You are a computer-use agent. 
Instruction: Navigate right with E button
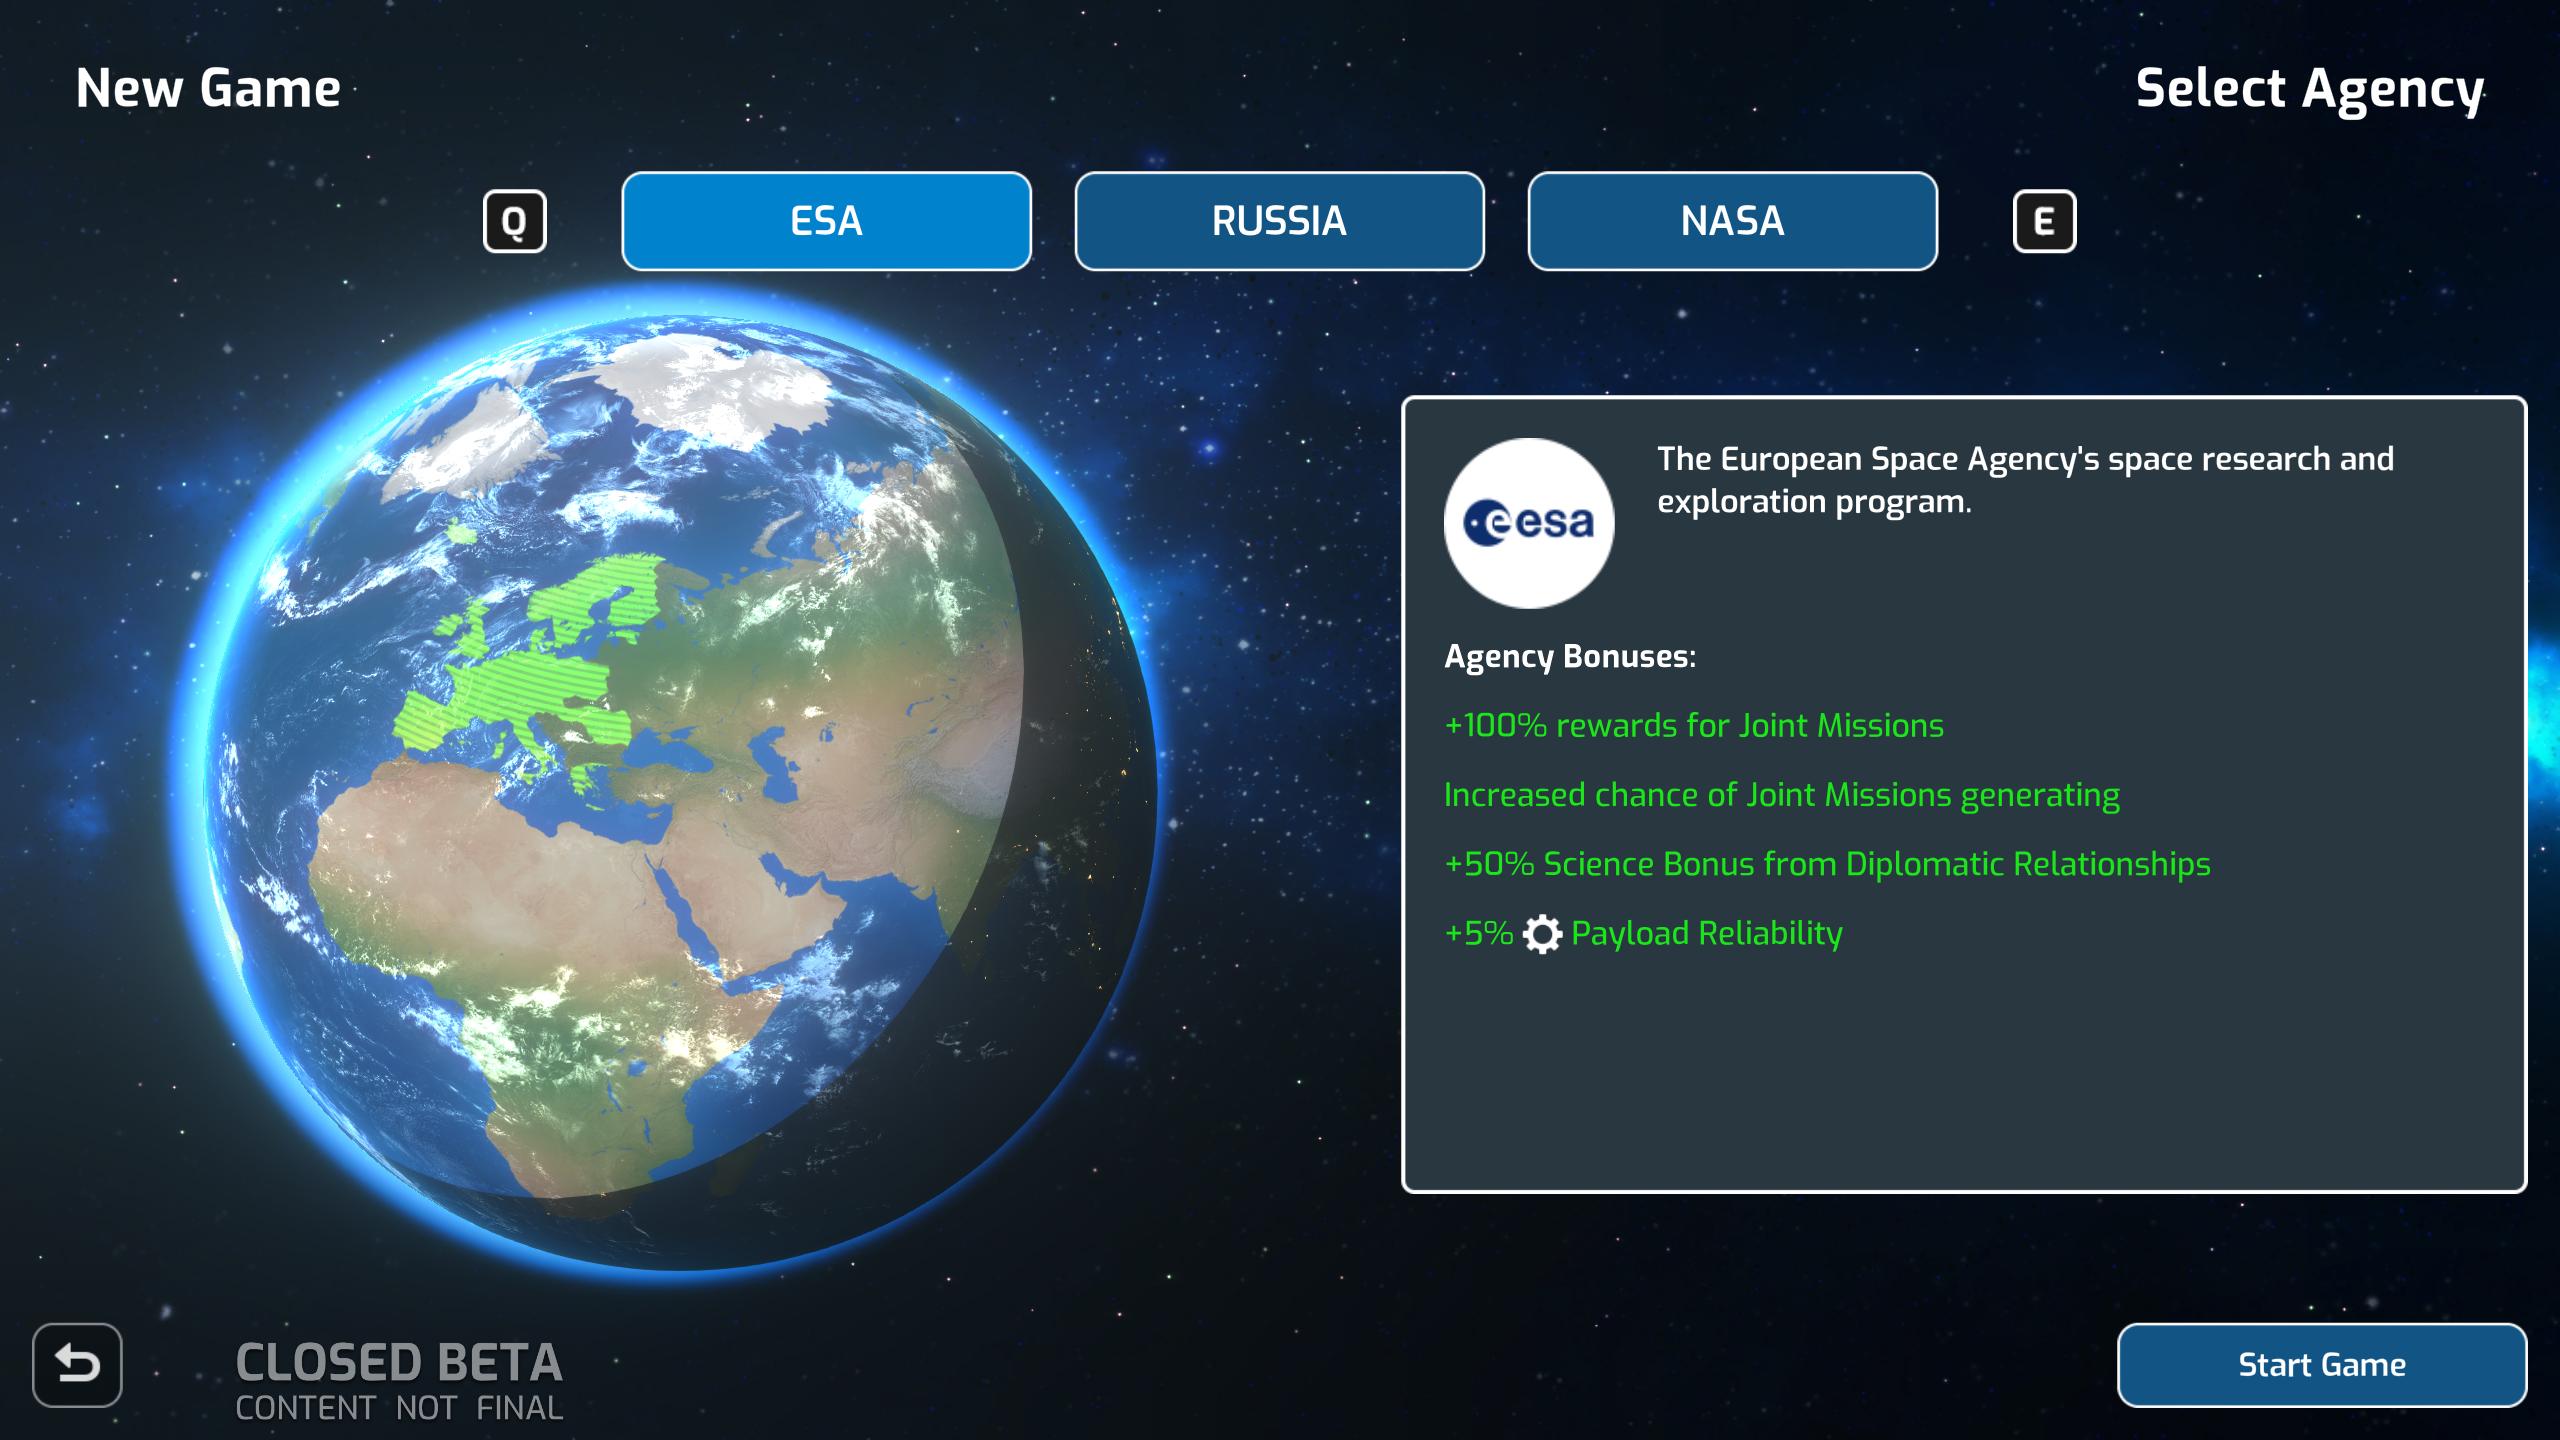click(2045, 222)
